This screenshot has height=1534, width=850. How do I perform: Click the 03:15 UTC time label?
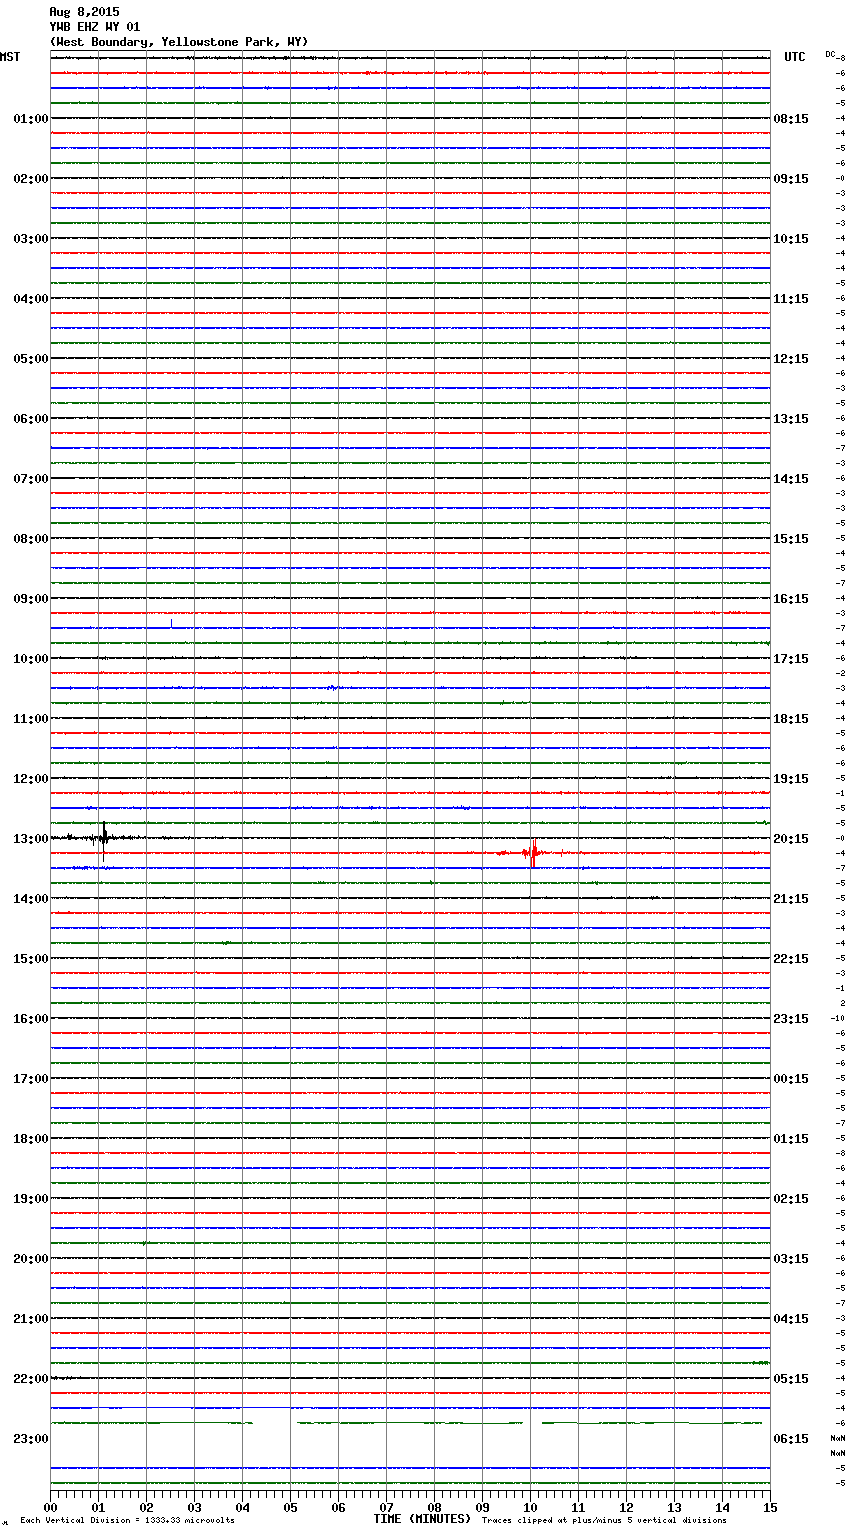[791, 1259]
